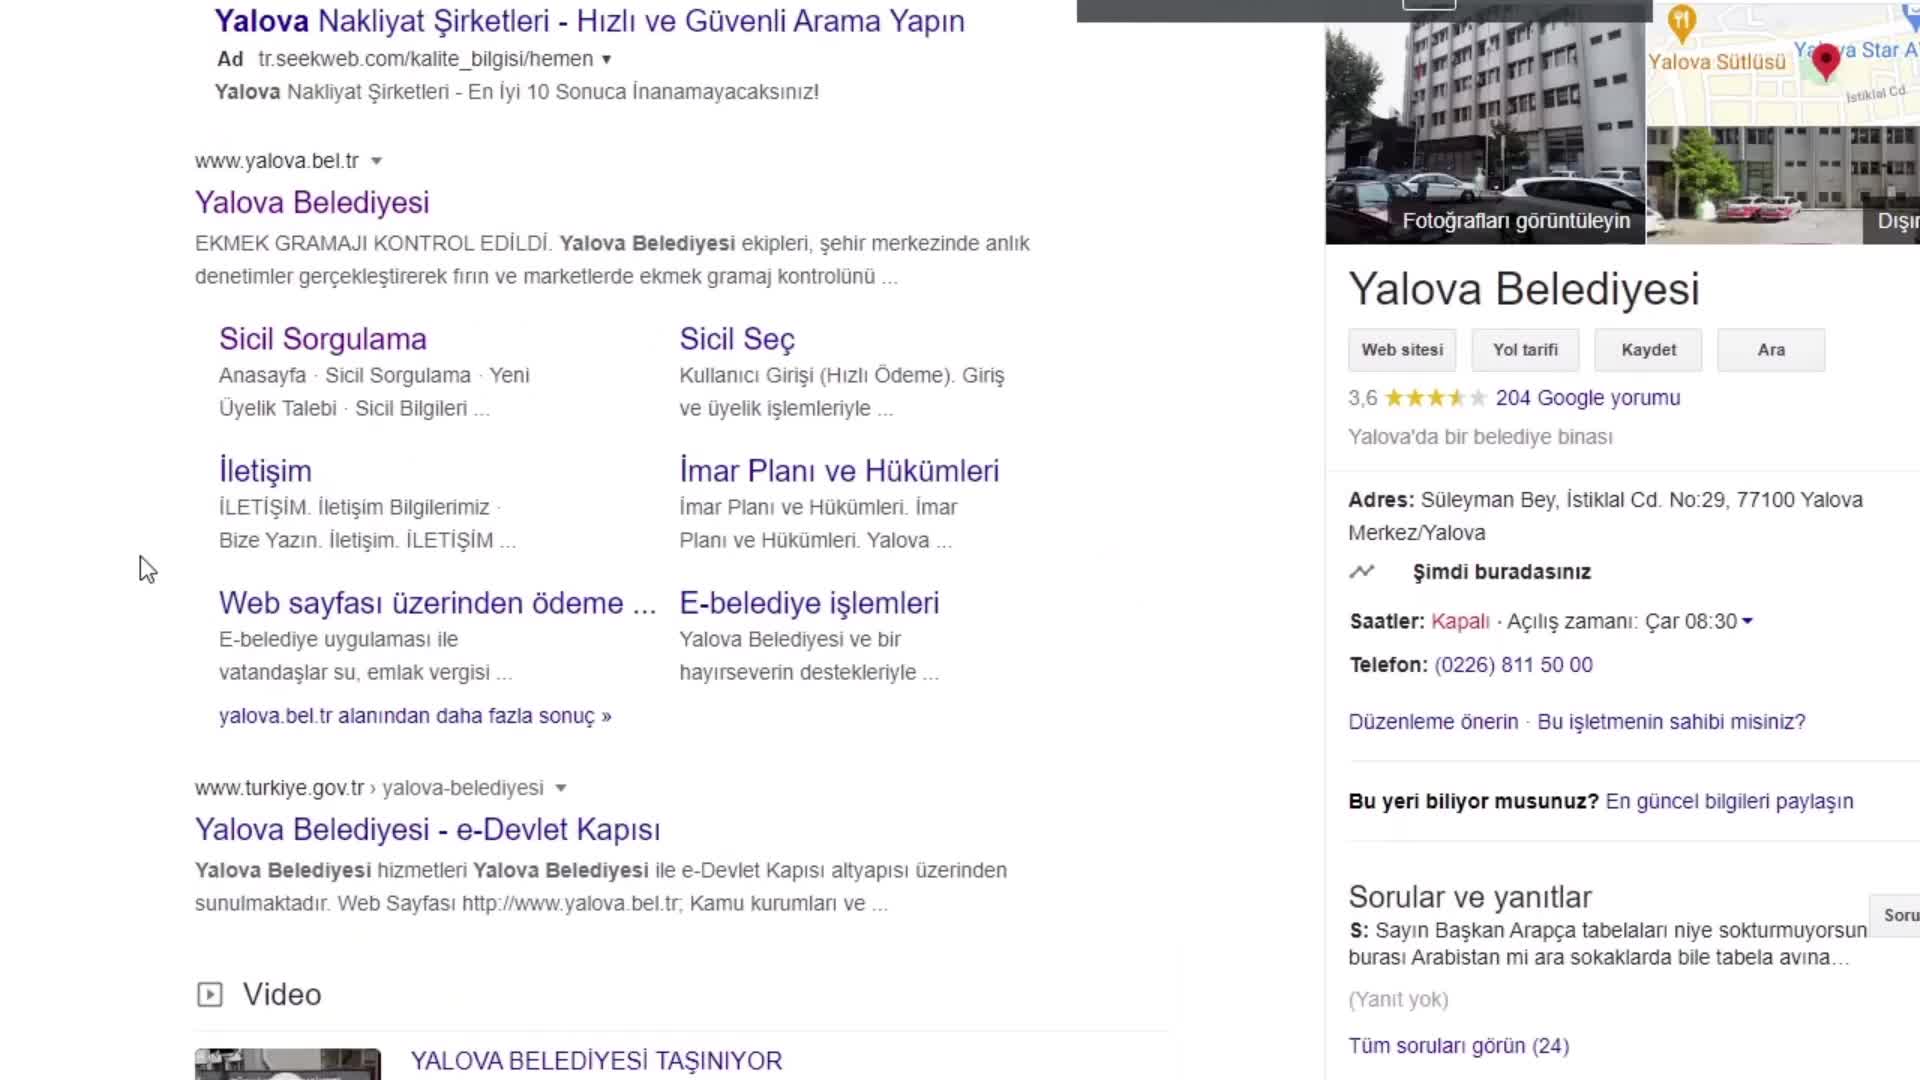Call the phone number (0226) 811 50 00
Viewport: 1920px width, 1080px height.
tap(1513, 665)
